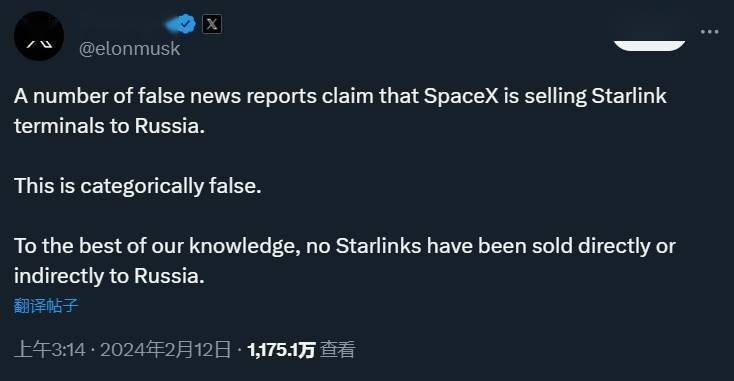Click the word Starlinks in last paragraph
Screen dimensions: 734x381
click(378, 246)
